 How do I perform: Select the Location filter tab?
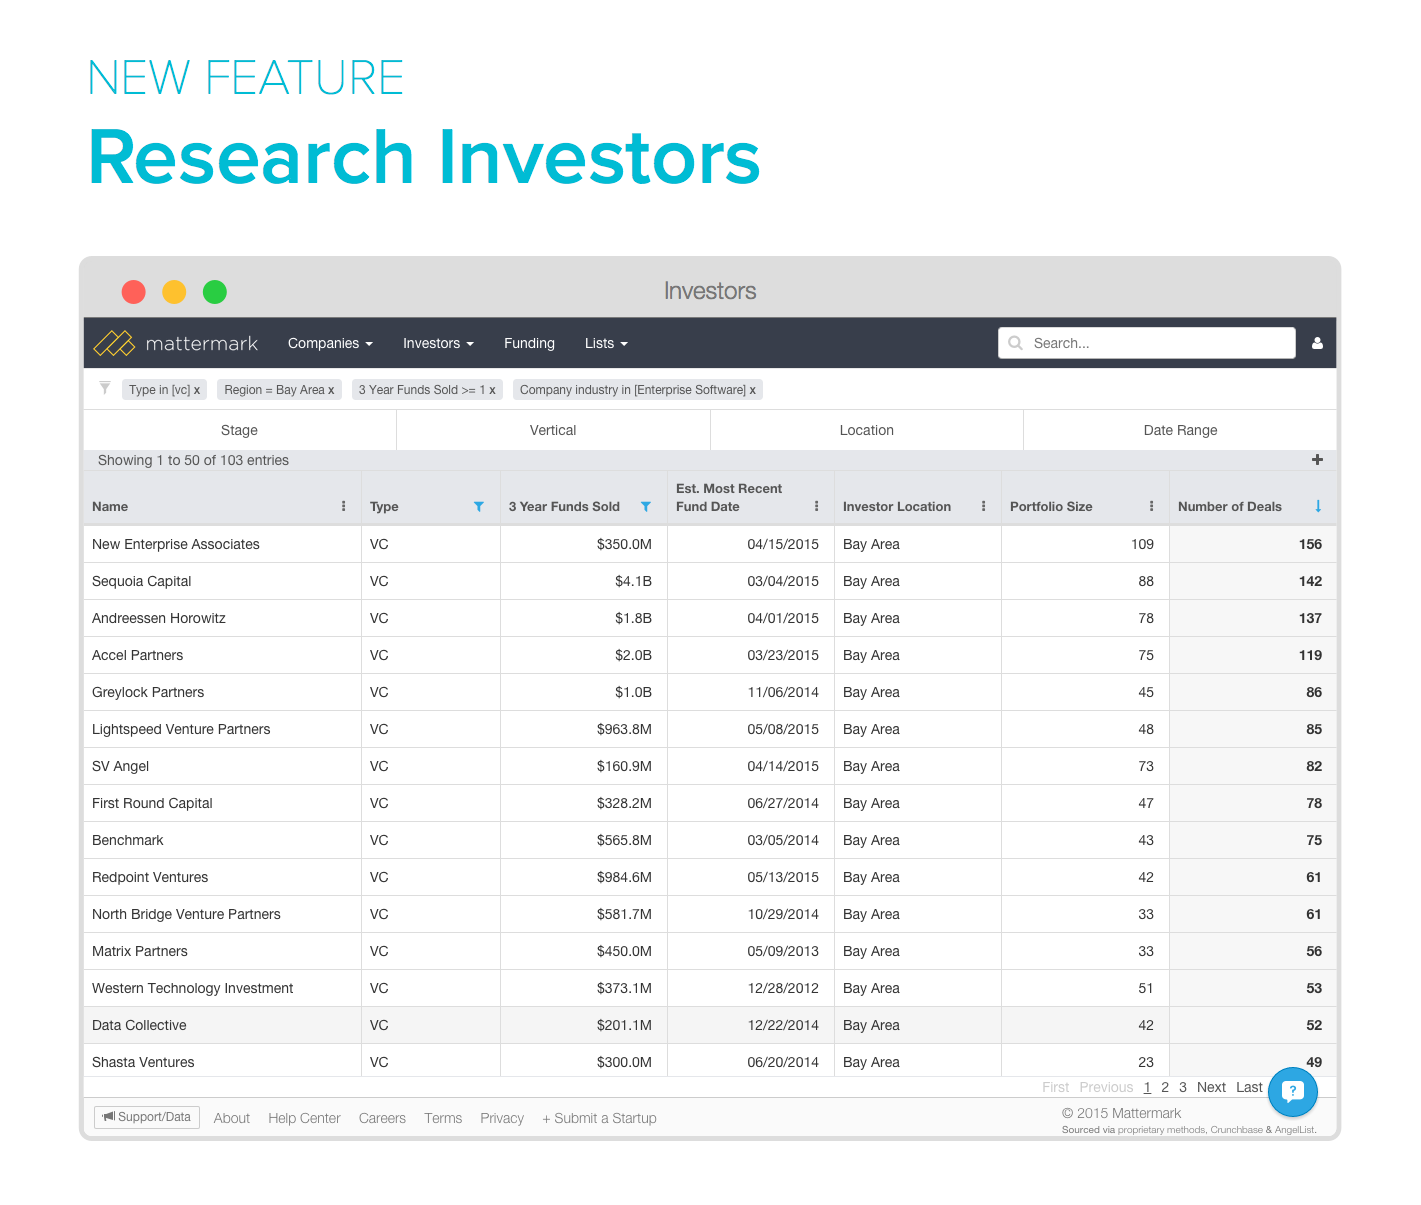[x=867, y=430]
